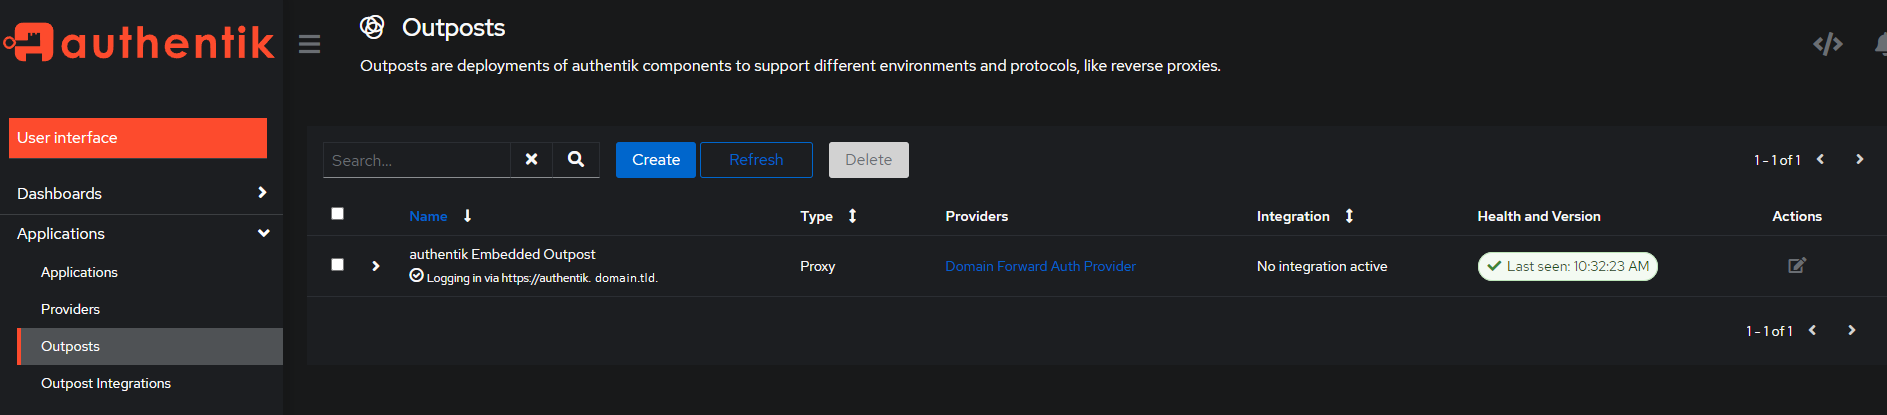The width and height of the screenshot is (1887, 415).
Task: Open Outpost Integrations in sidebar
Action: 106,383
